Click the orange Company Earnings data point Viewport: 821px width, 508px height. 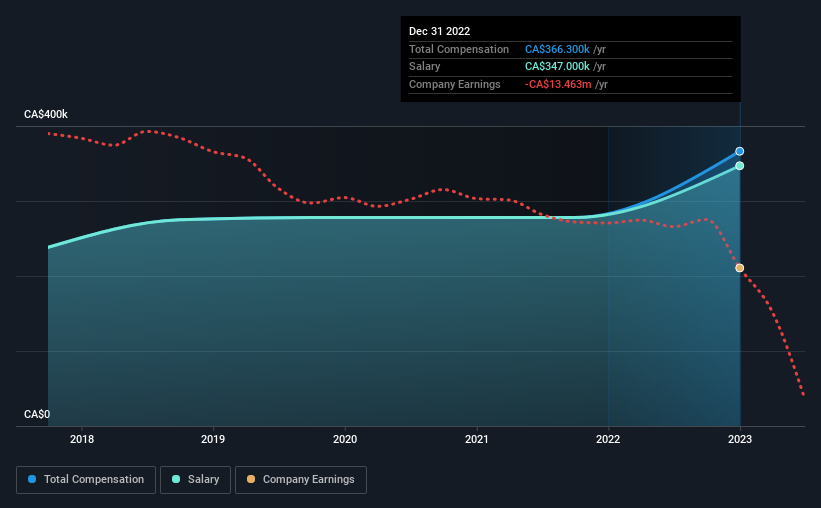pos(739,268)
